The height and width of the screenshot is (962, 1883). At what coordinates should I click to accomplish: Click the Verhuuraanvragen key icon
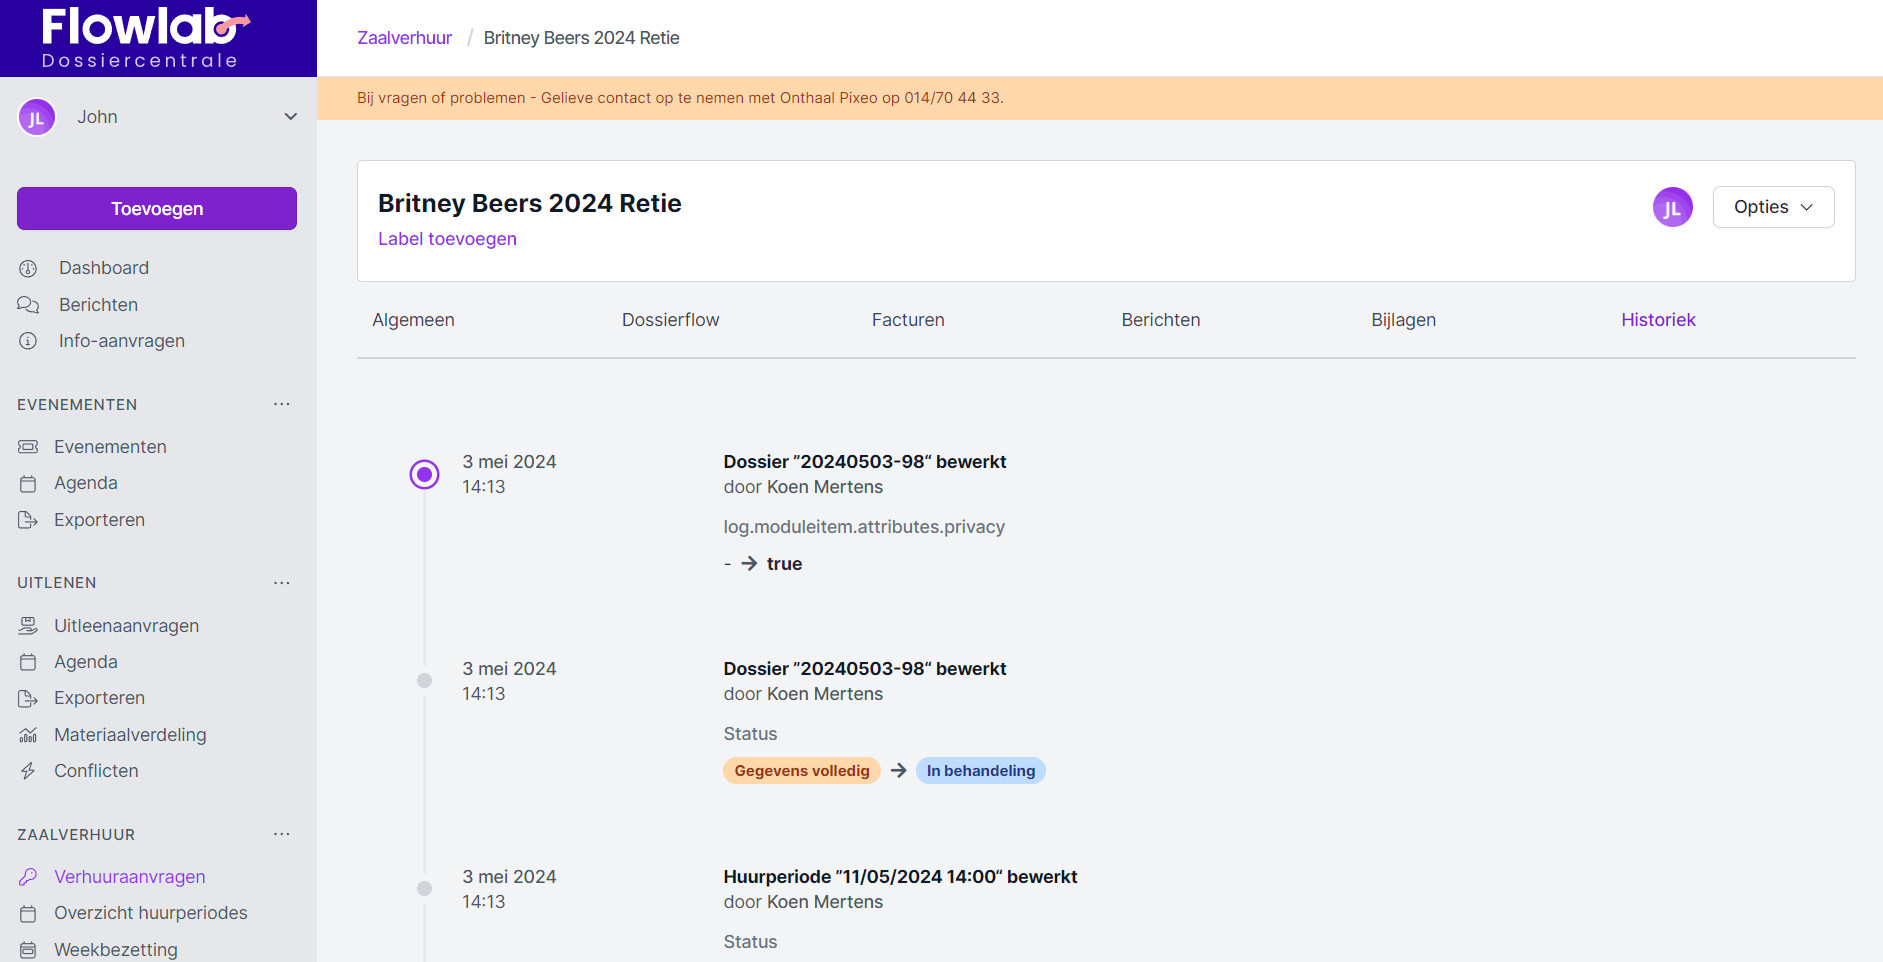28,877
